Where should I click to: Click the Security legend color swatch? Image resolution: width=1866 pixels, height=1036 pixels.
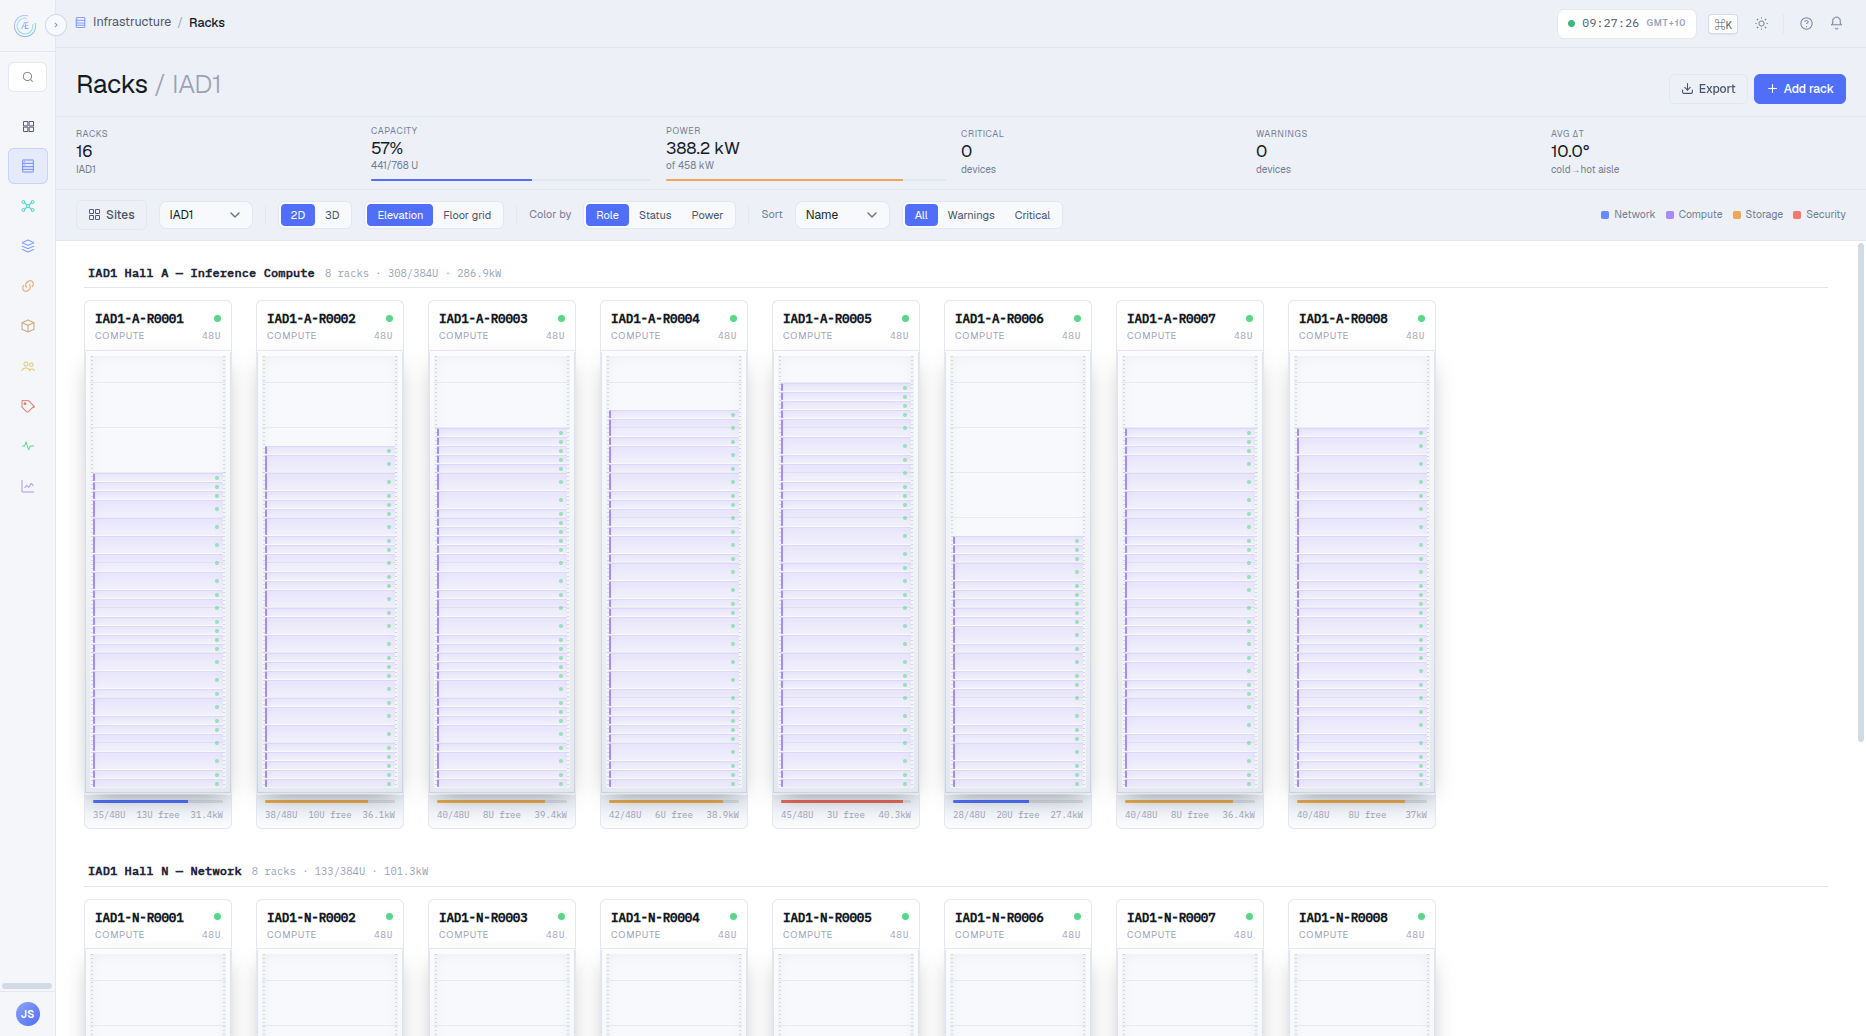pos(1797,215)
